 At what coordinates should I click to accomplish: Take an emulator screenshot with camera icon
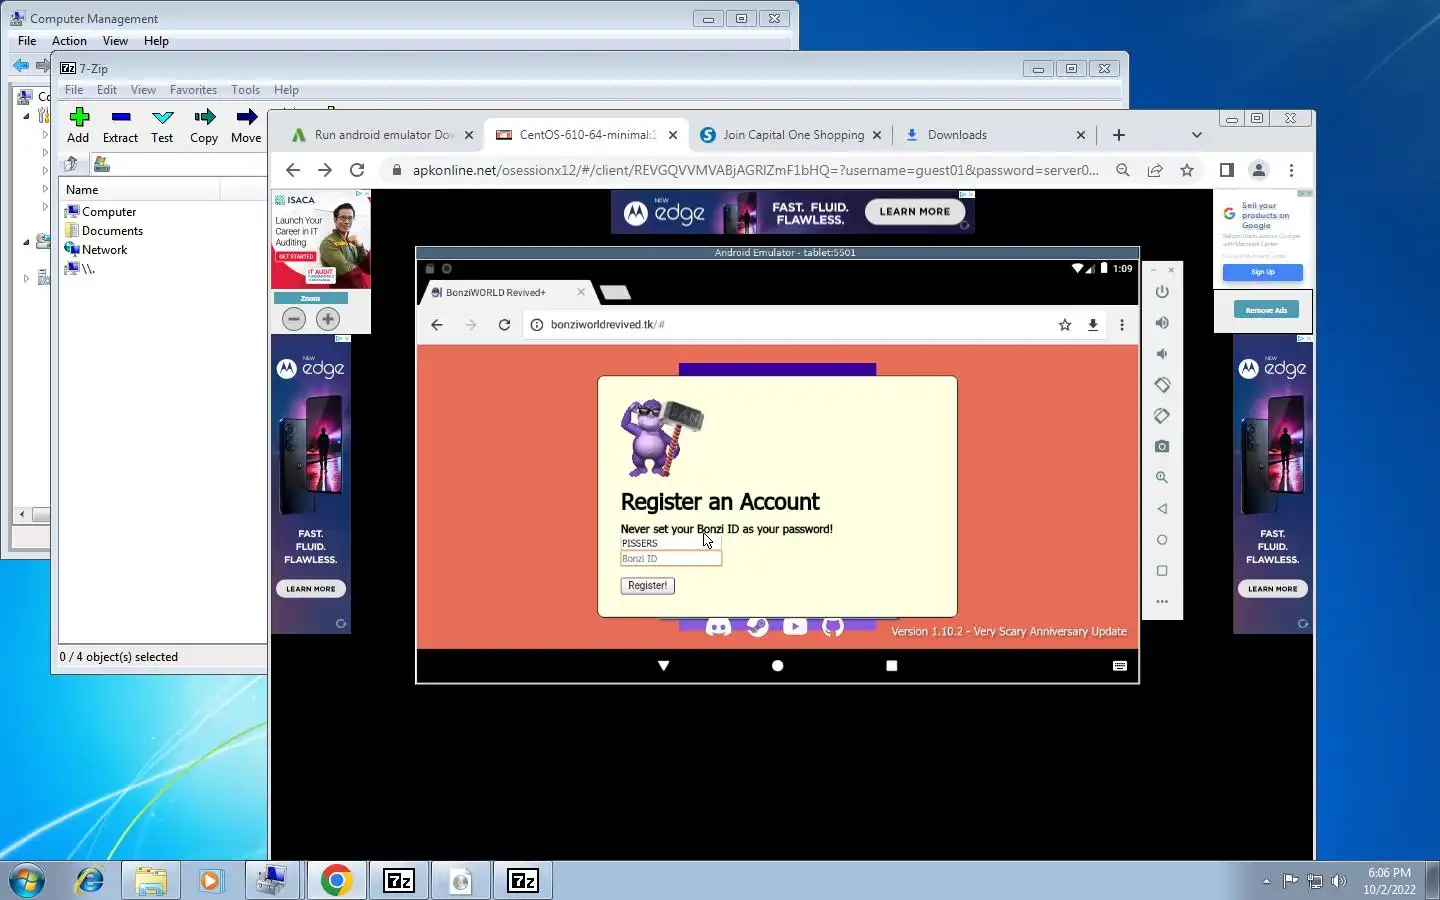pyautogui.click(x=1162, y=447)
